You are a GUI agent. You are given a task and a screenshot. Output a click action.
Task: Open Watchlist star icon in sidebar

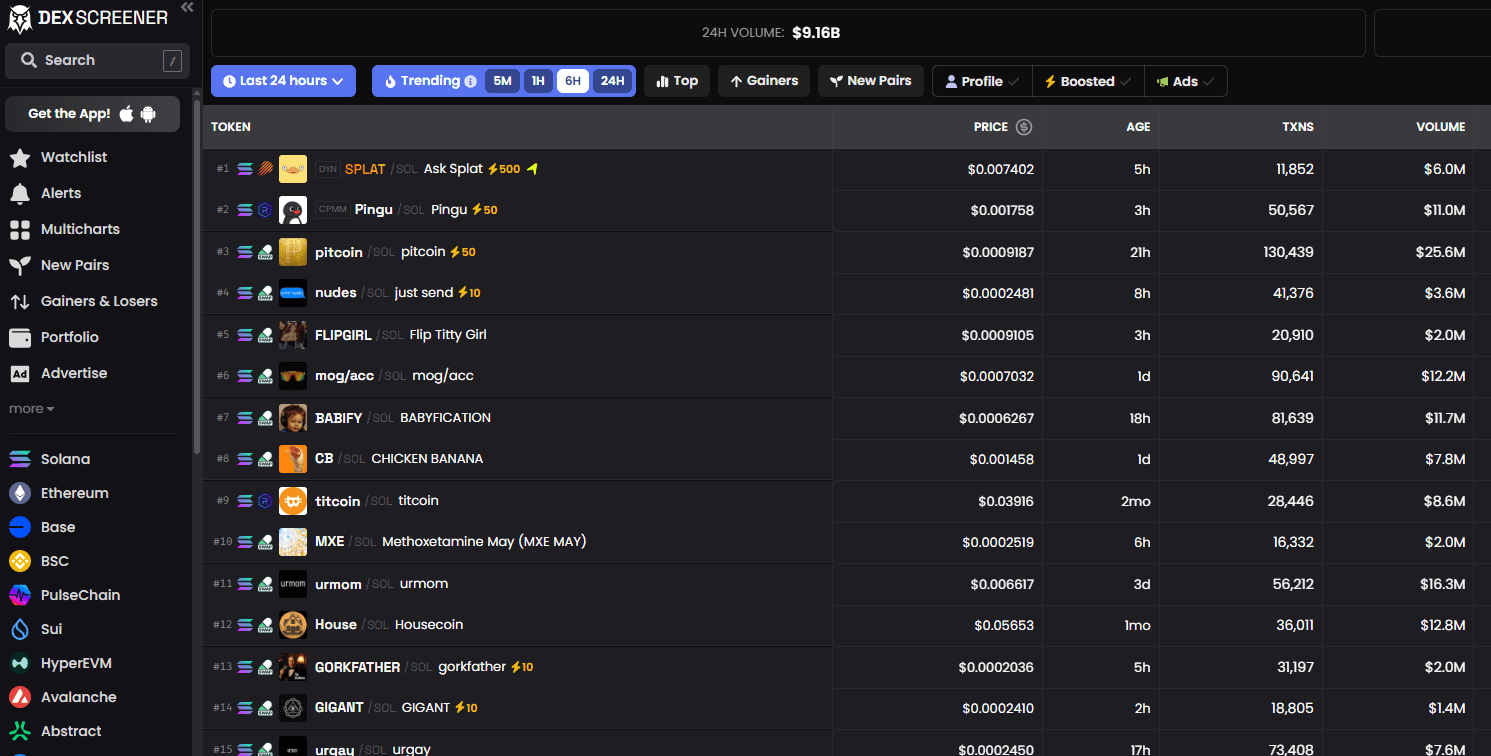click(x=20, y=157)
